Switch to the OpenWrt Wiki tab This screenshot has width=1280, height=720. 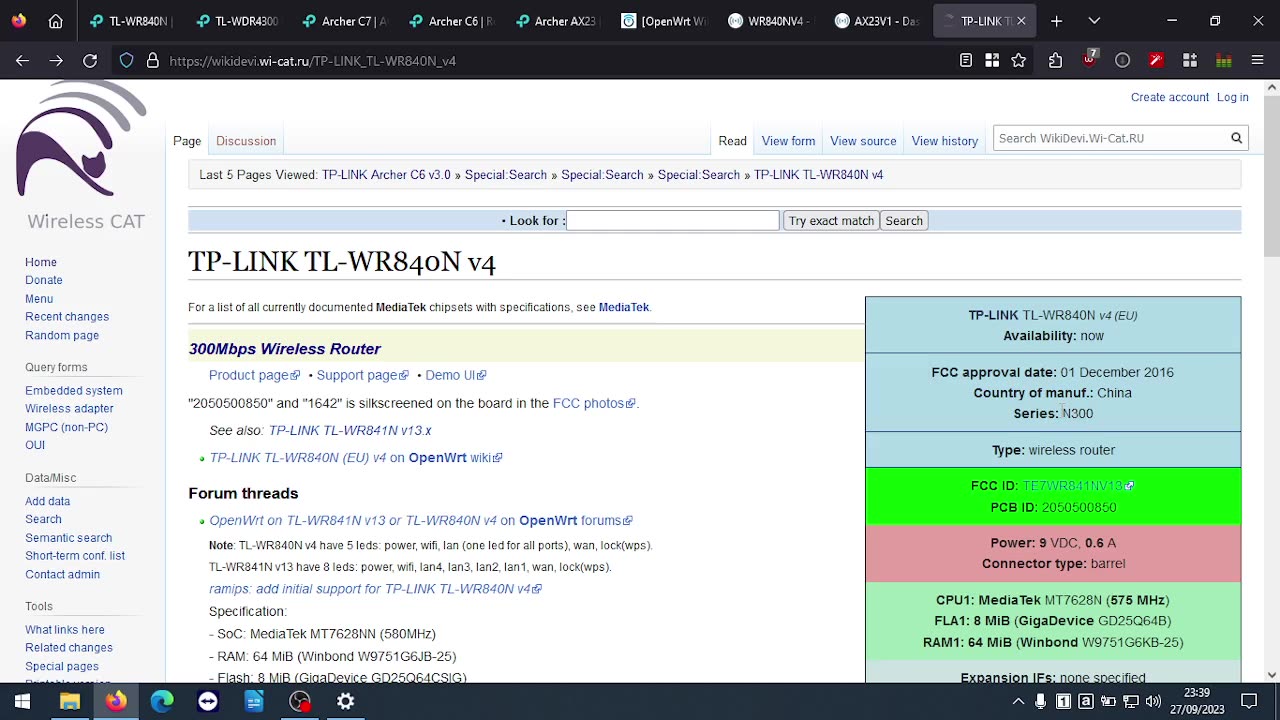tap(665, 21)
